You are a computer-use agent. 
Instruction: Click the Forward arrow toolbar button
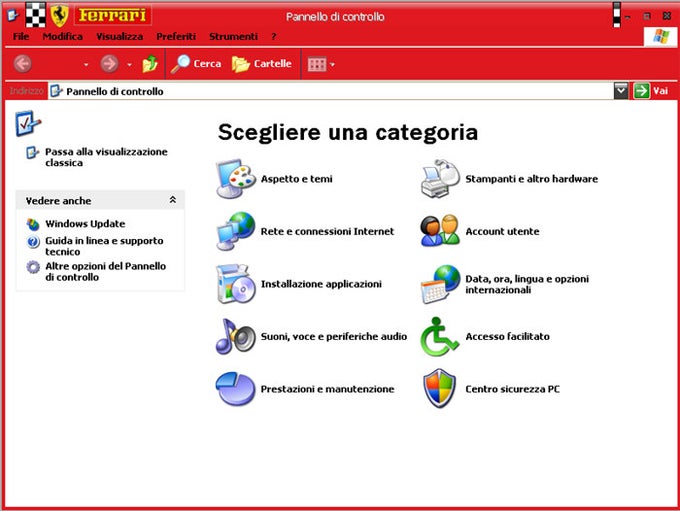coord(109,64)
